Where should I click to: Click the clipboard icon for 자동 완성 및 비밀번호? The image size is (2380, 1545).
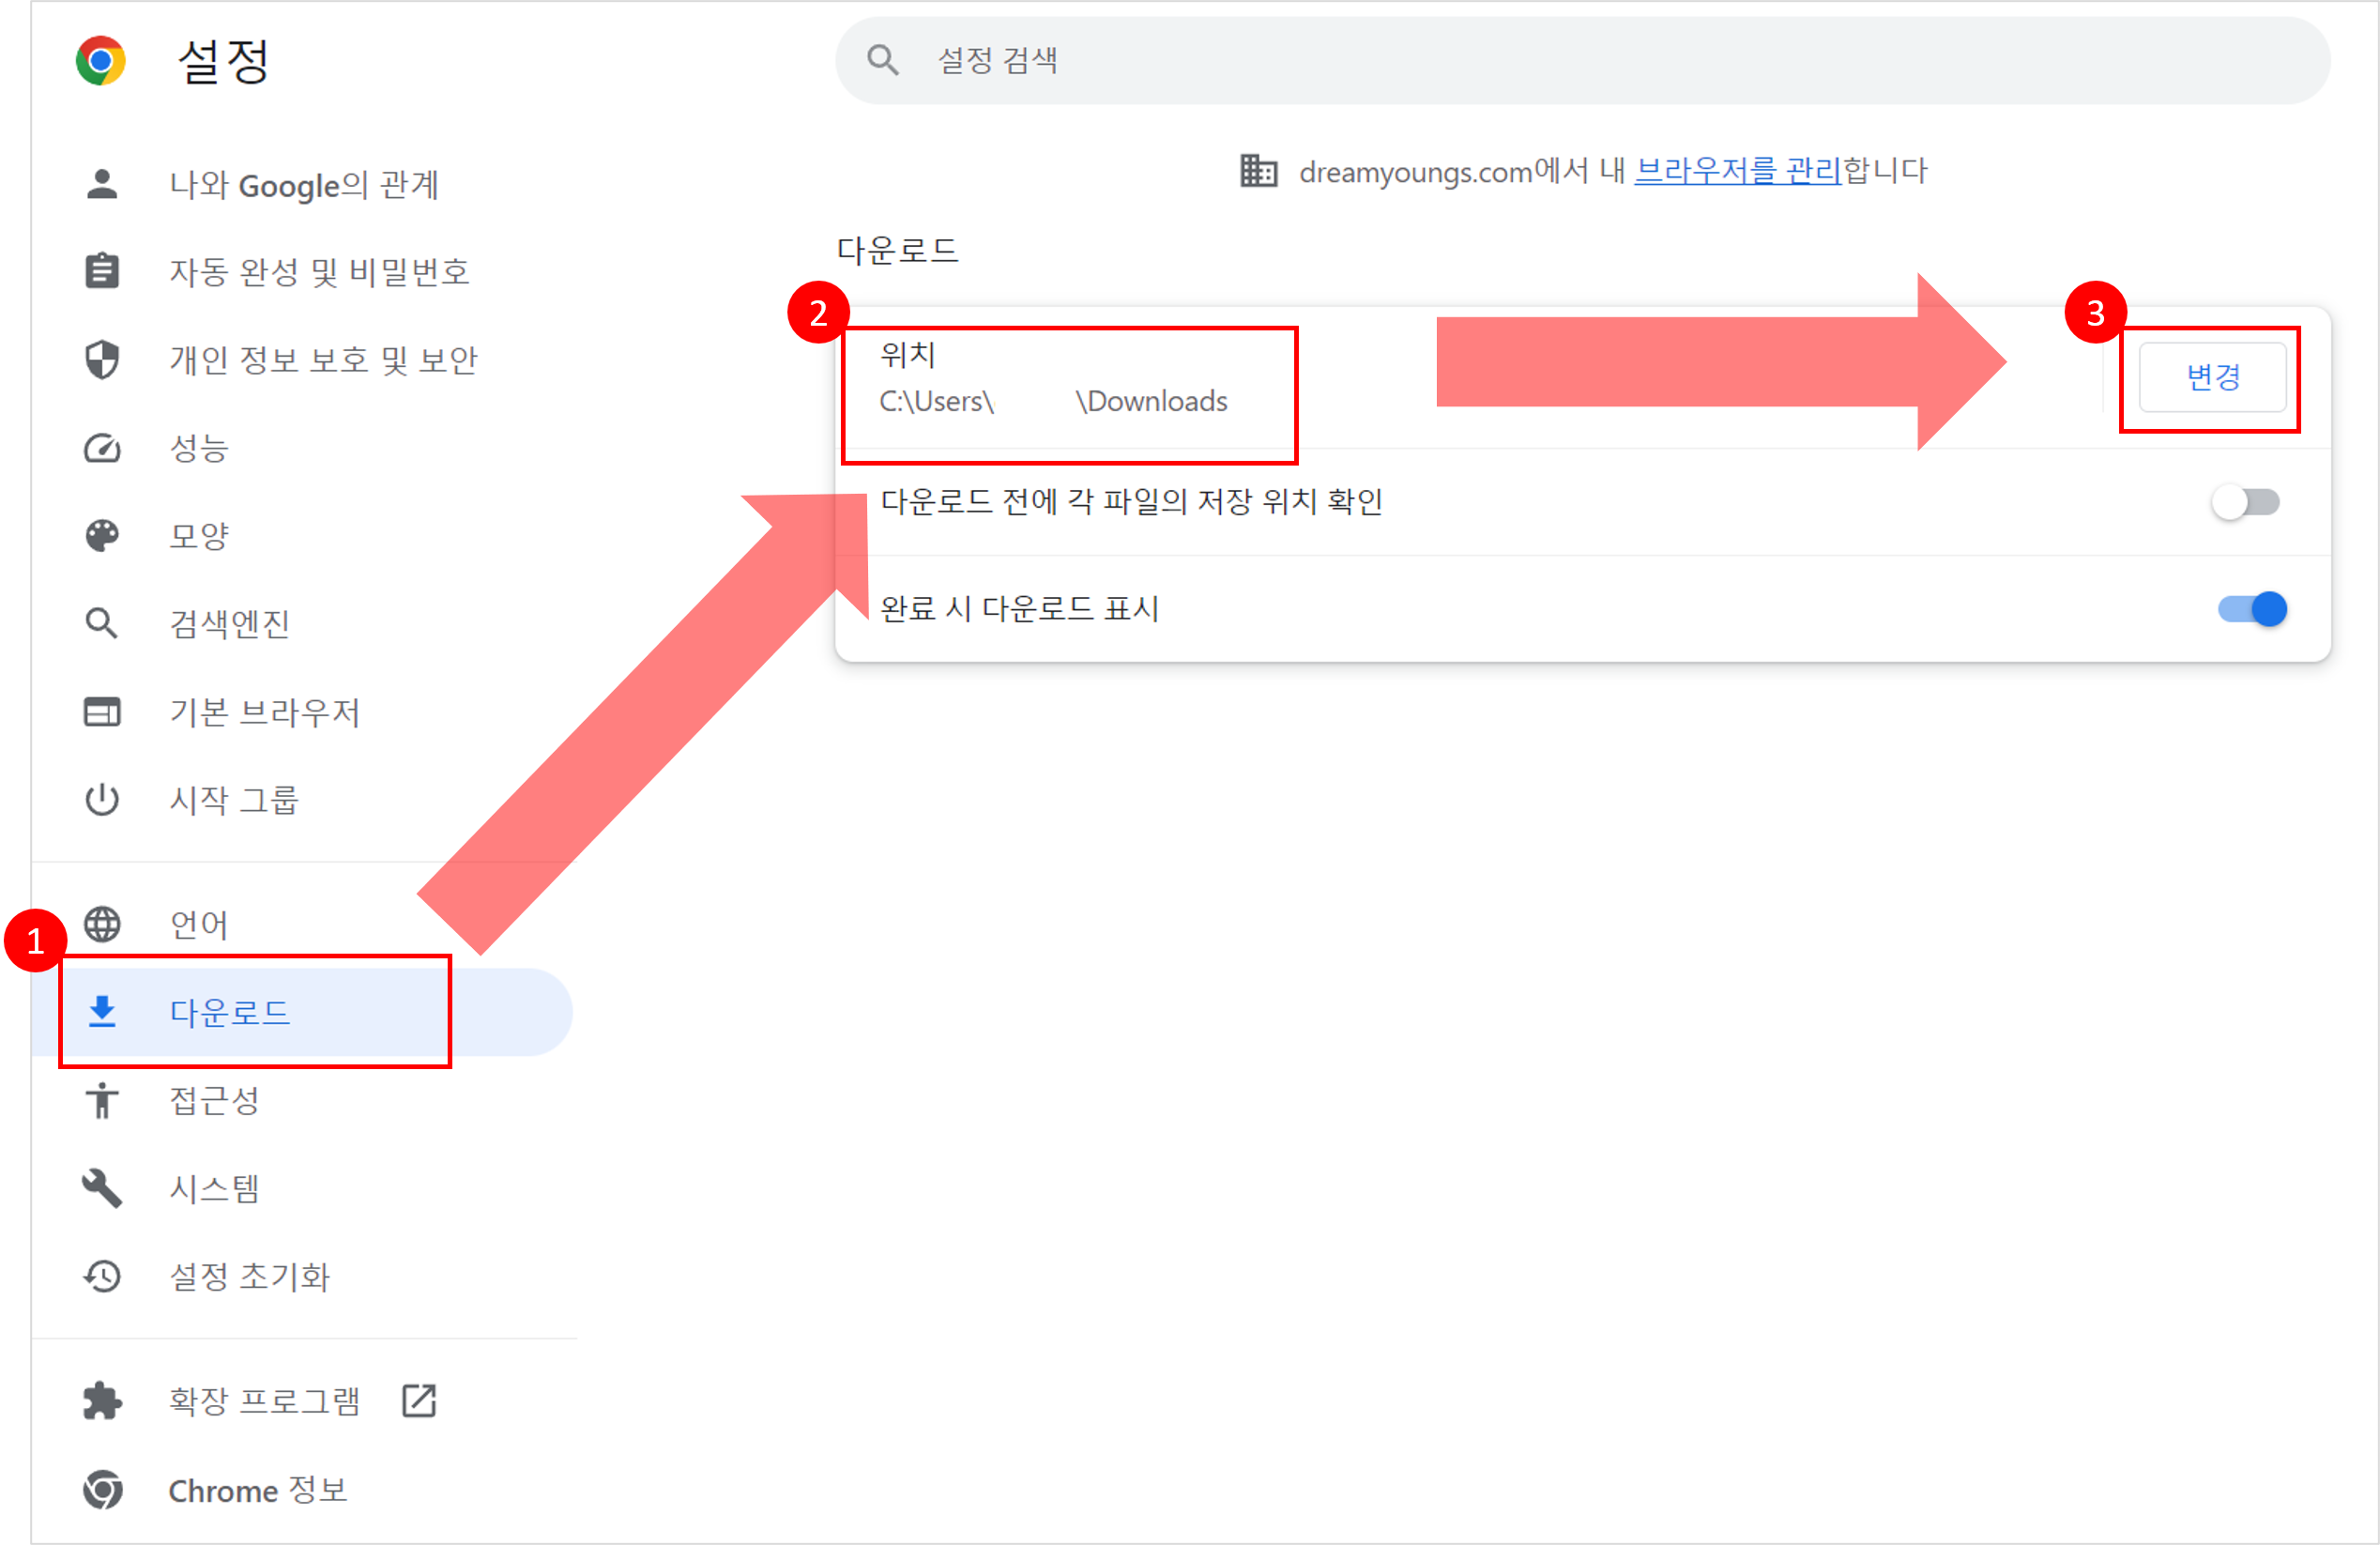pyautogui.click(x=102, y=271)
